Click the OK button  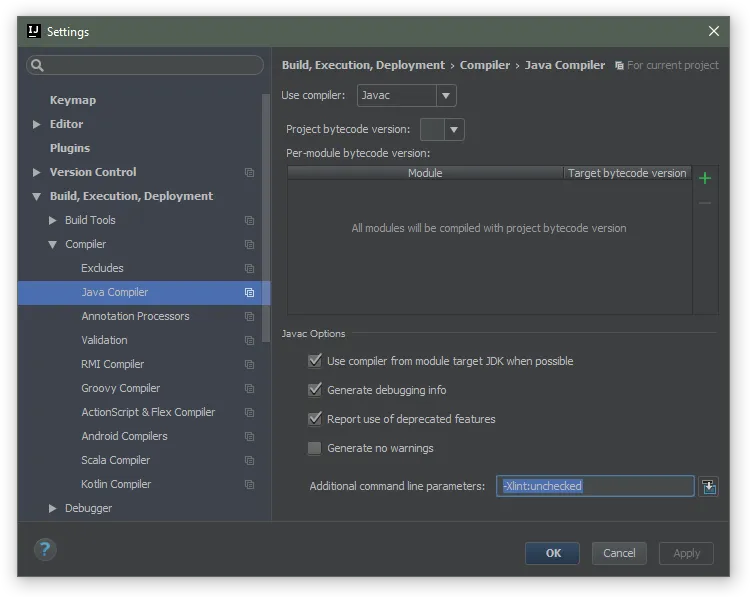coord(552,553)
